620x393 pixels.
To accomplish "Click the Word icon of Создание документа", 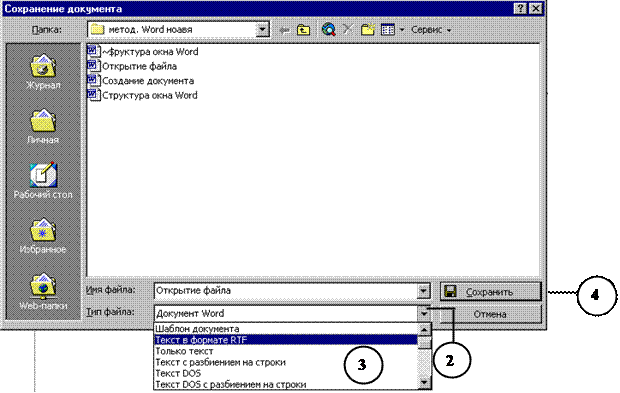I will 93,81.
